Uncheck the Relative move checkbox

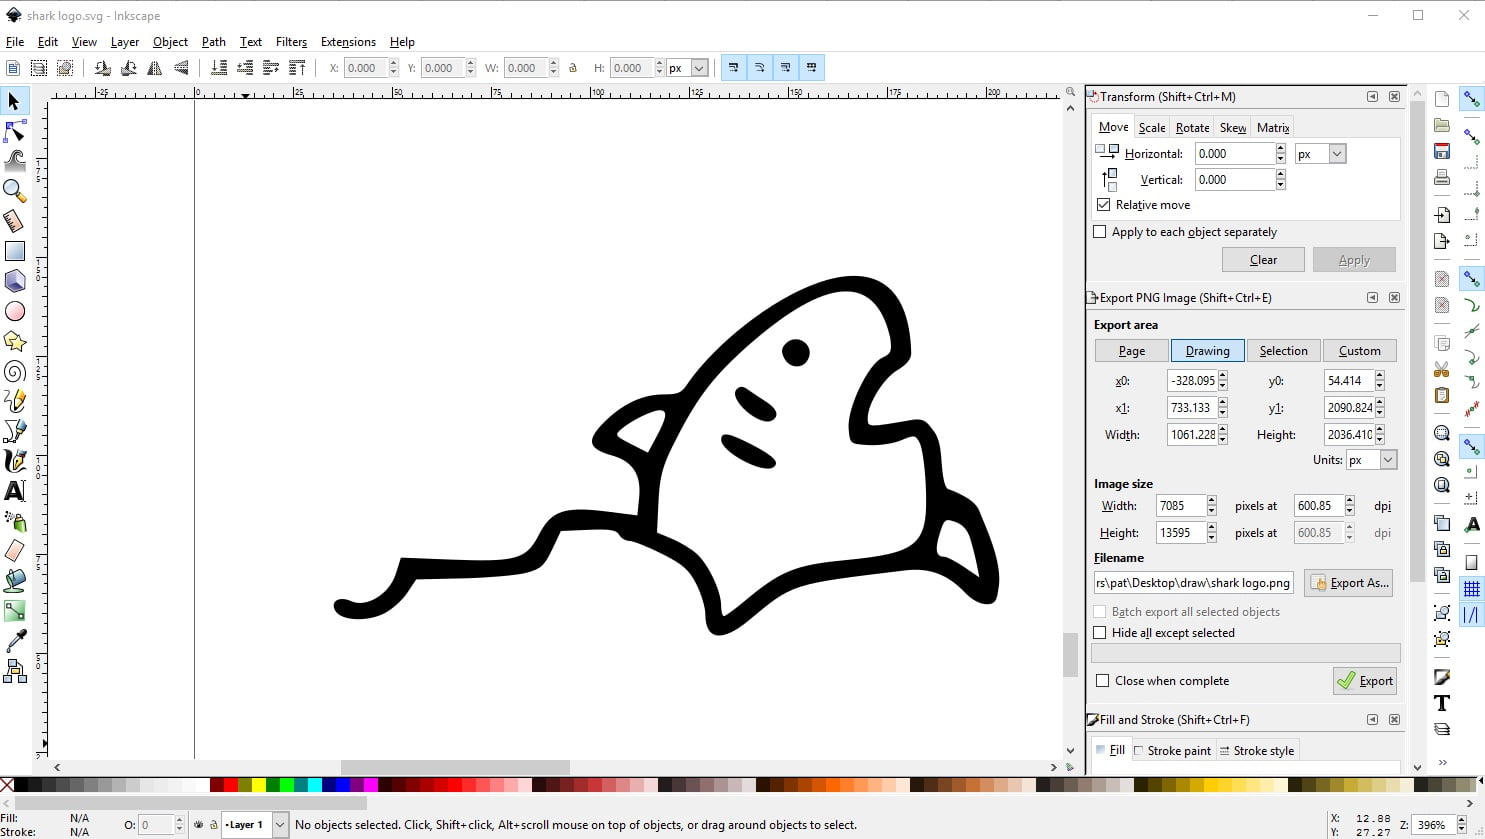click(x=1104, y=205)
